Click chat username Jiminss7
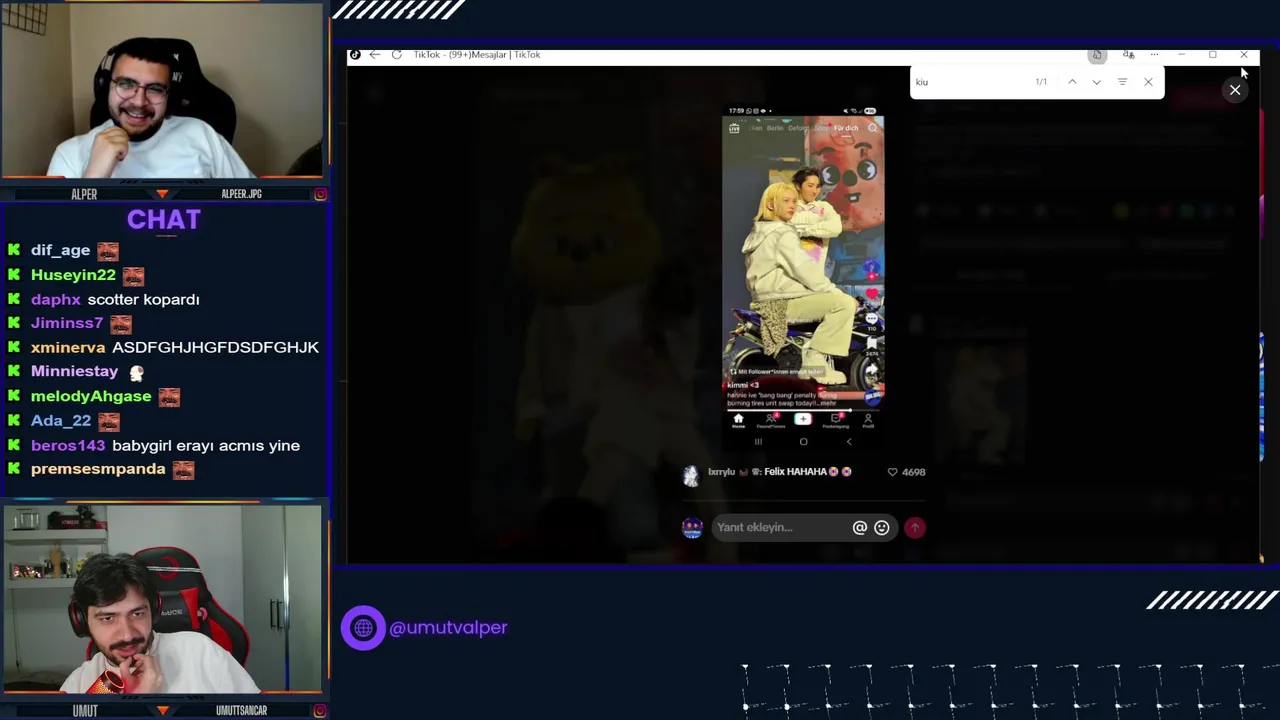This screenshot has width=1280, height=720. click(67, 323)
